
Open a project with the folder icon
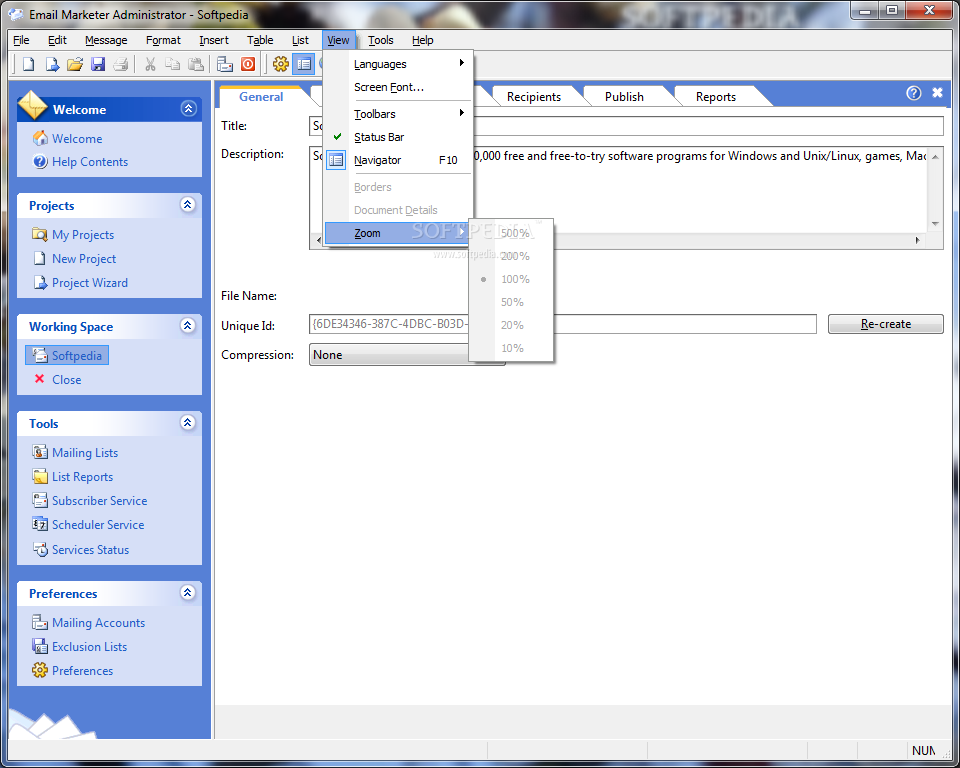75,64
